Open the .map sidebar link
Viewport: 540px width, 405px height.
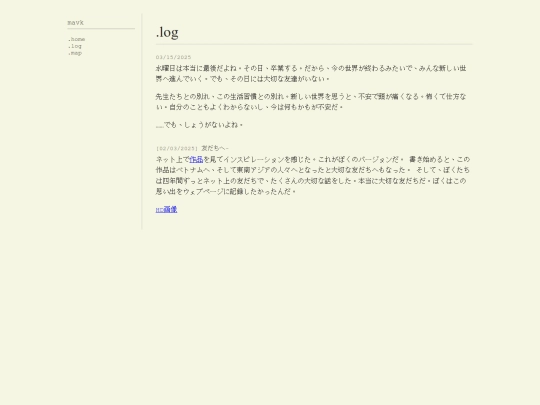[x=75, y=53]
